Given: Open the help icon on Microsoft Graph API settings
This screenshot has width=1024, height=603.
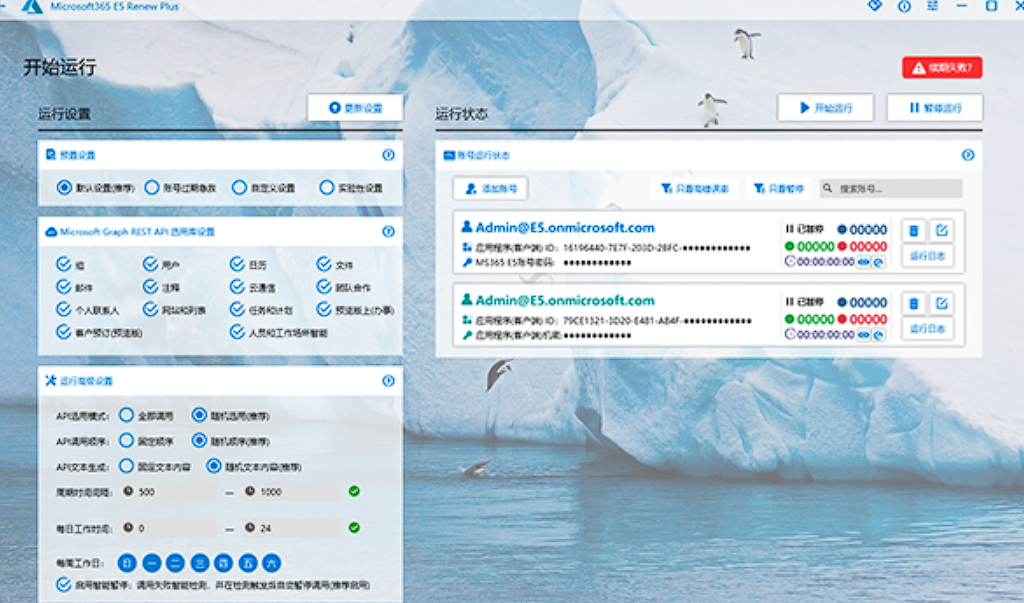Looking at the screenshot, I should 389,231.
